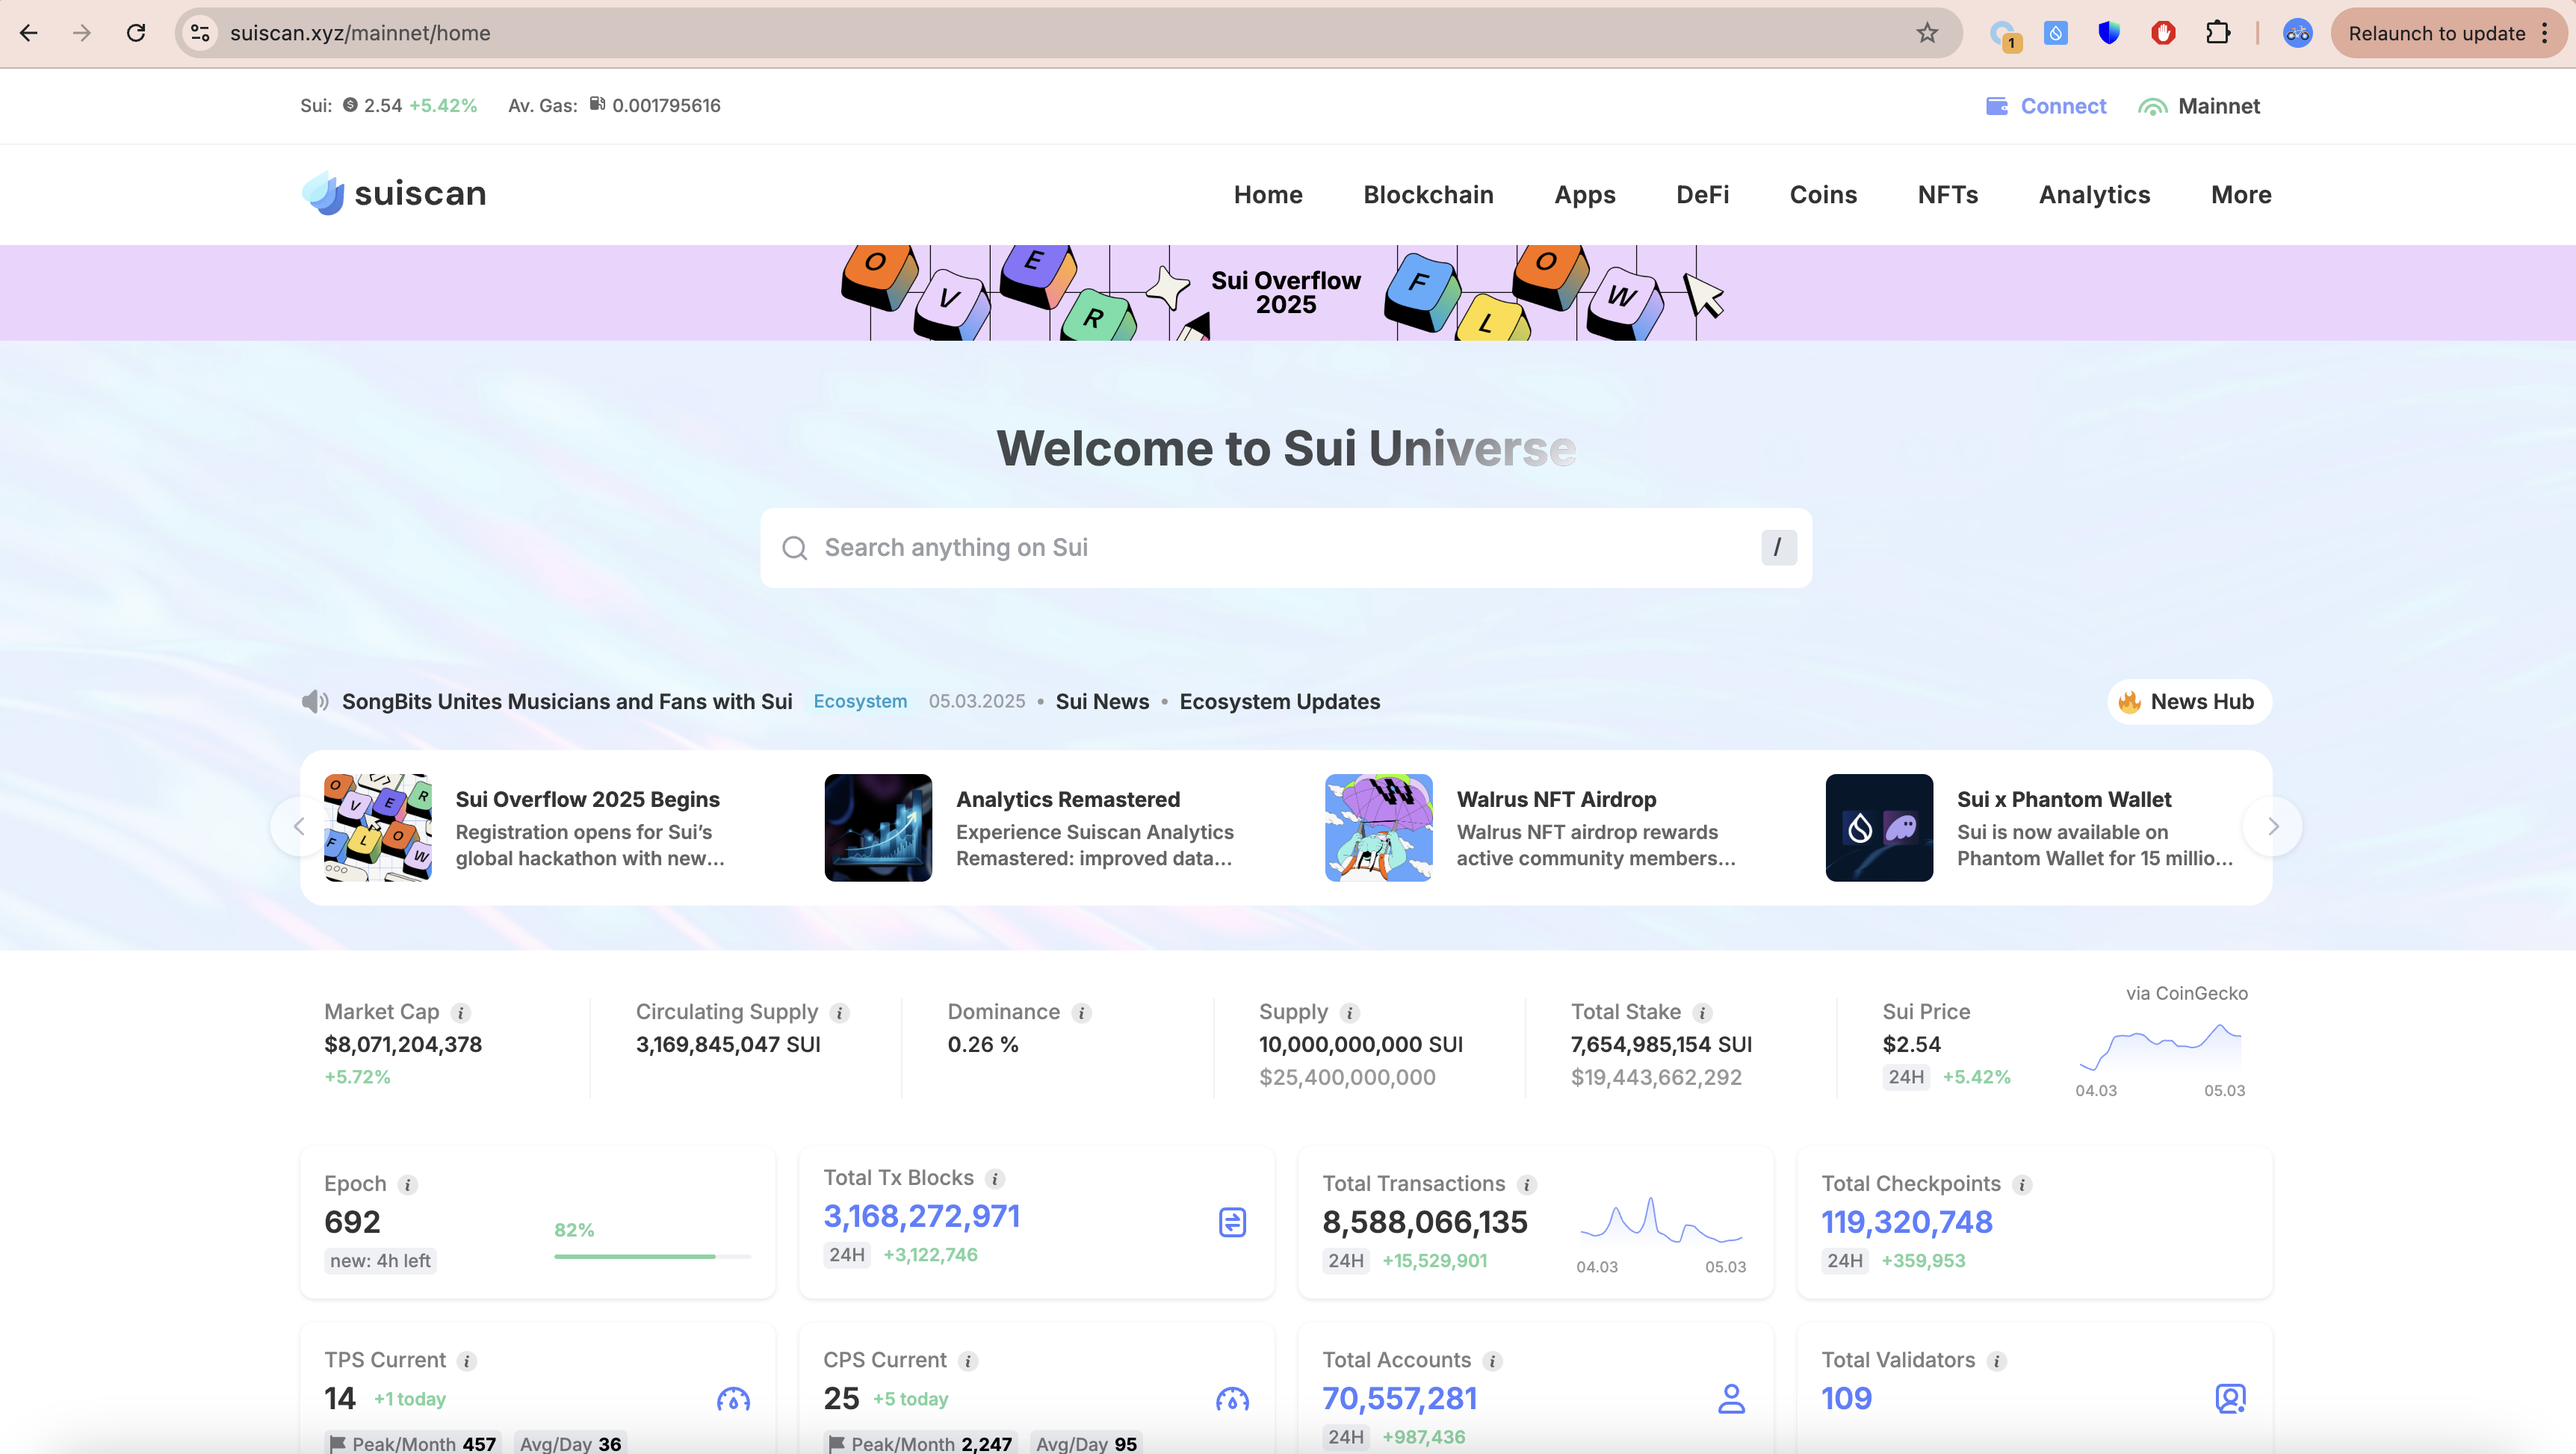
Task: Click the red stop-hand extension icon
Action: (x=2163, y=33)
